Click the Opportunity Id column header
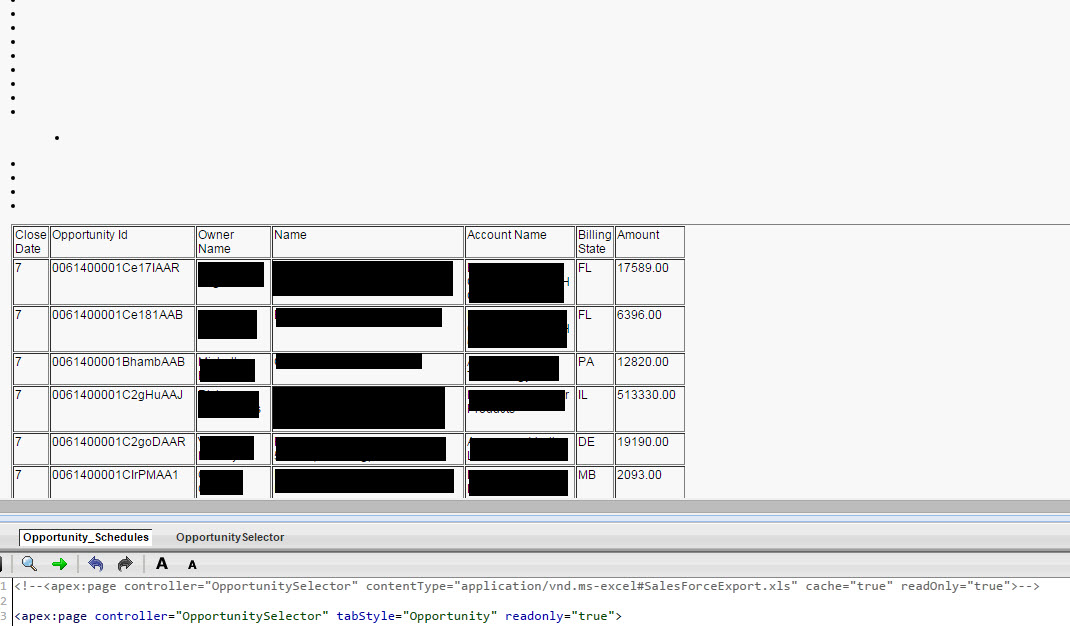Screen dimensions: 1070x626 point(122,242)
